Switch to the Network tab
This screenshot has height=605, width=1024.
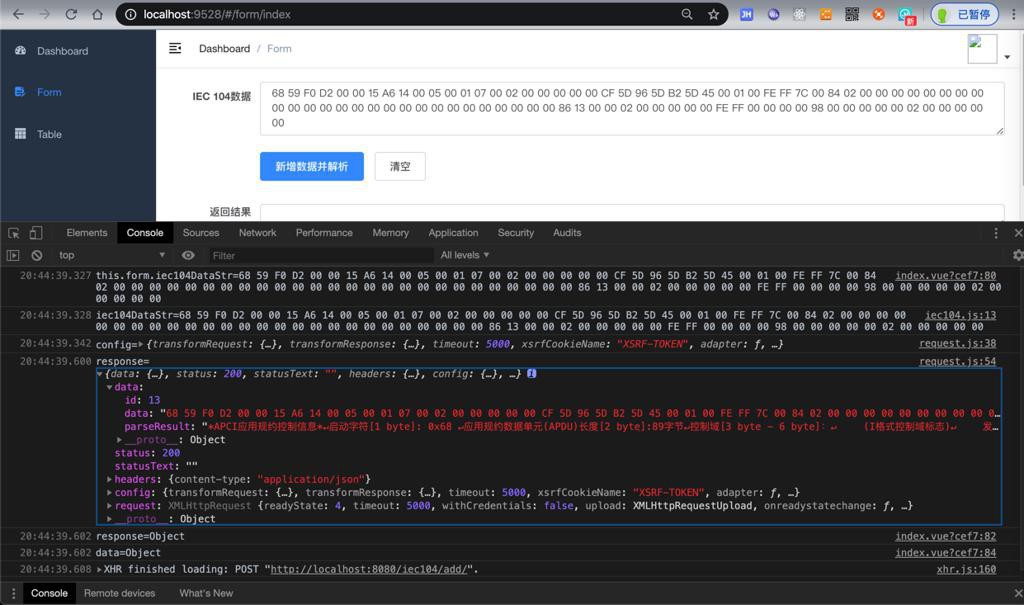coord(257,233)
